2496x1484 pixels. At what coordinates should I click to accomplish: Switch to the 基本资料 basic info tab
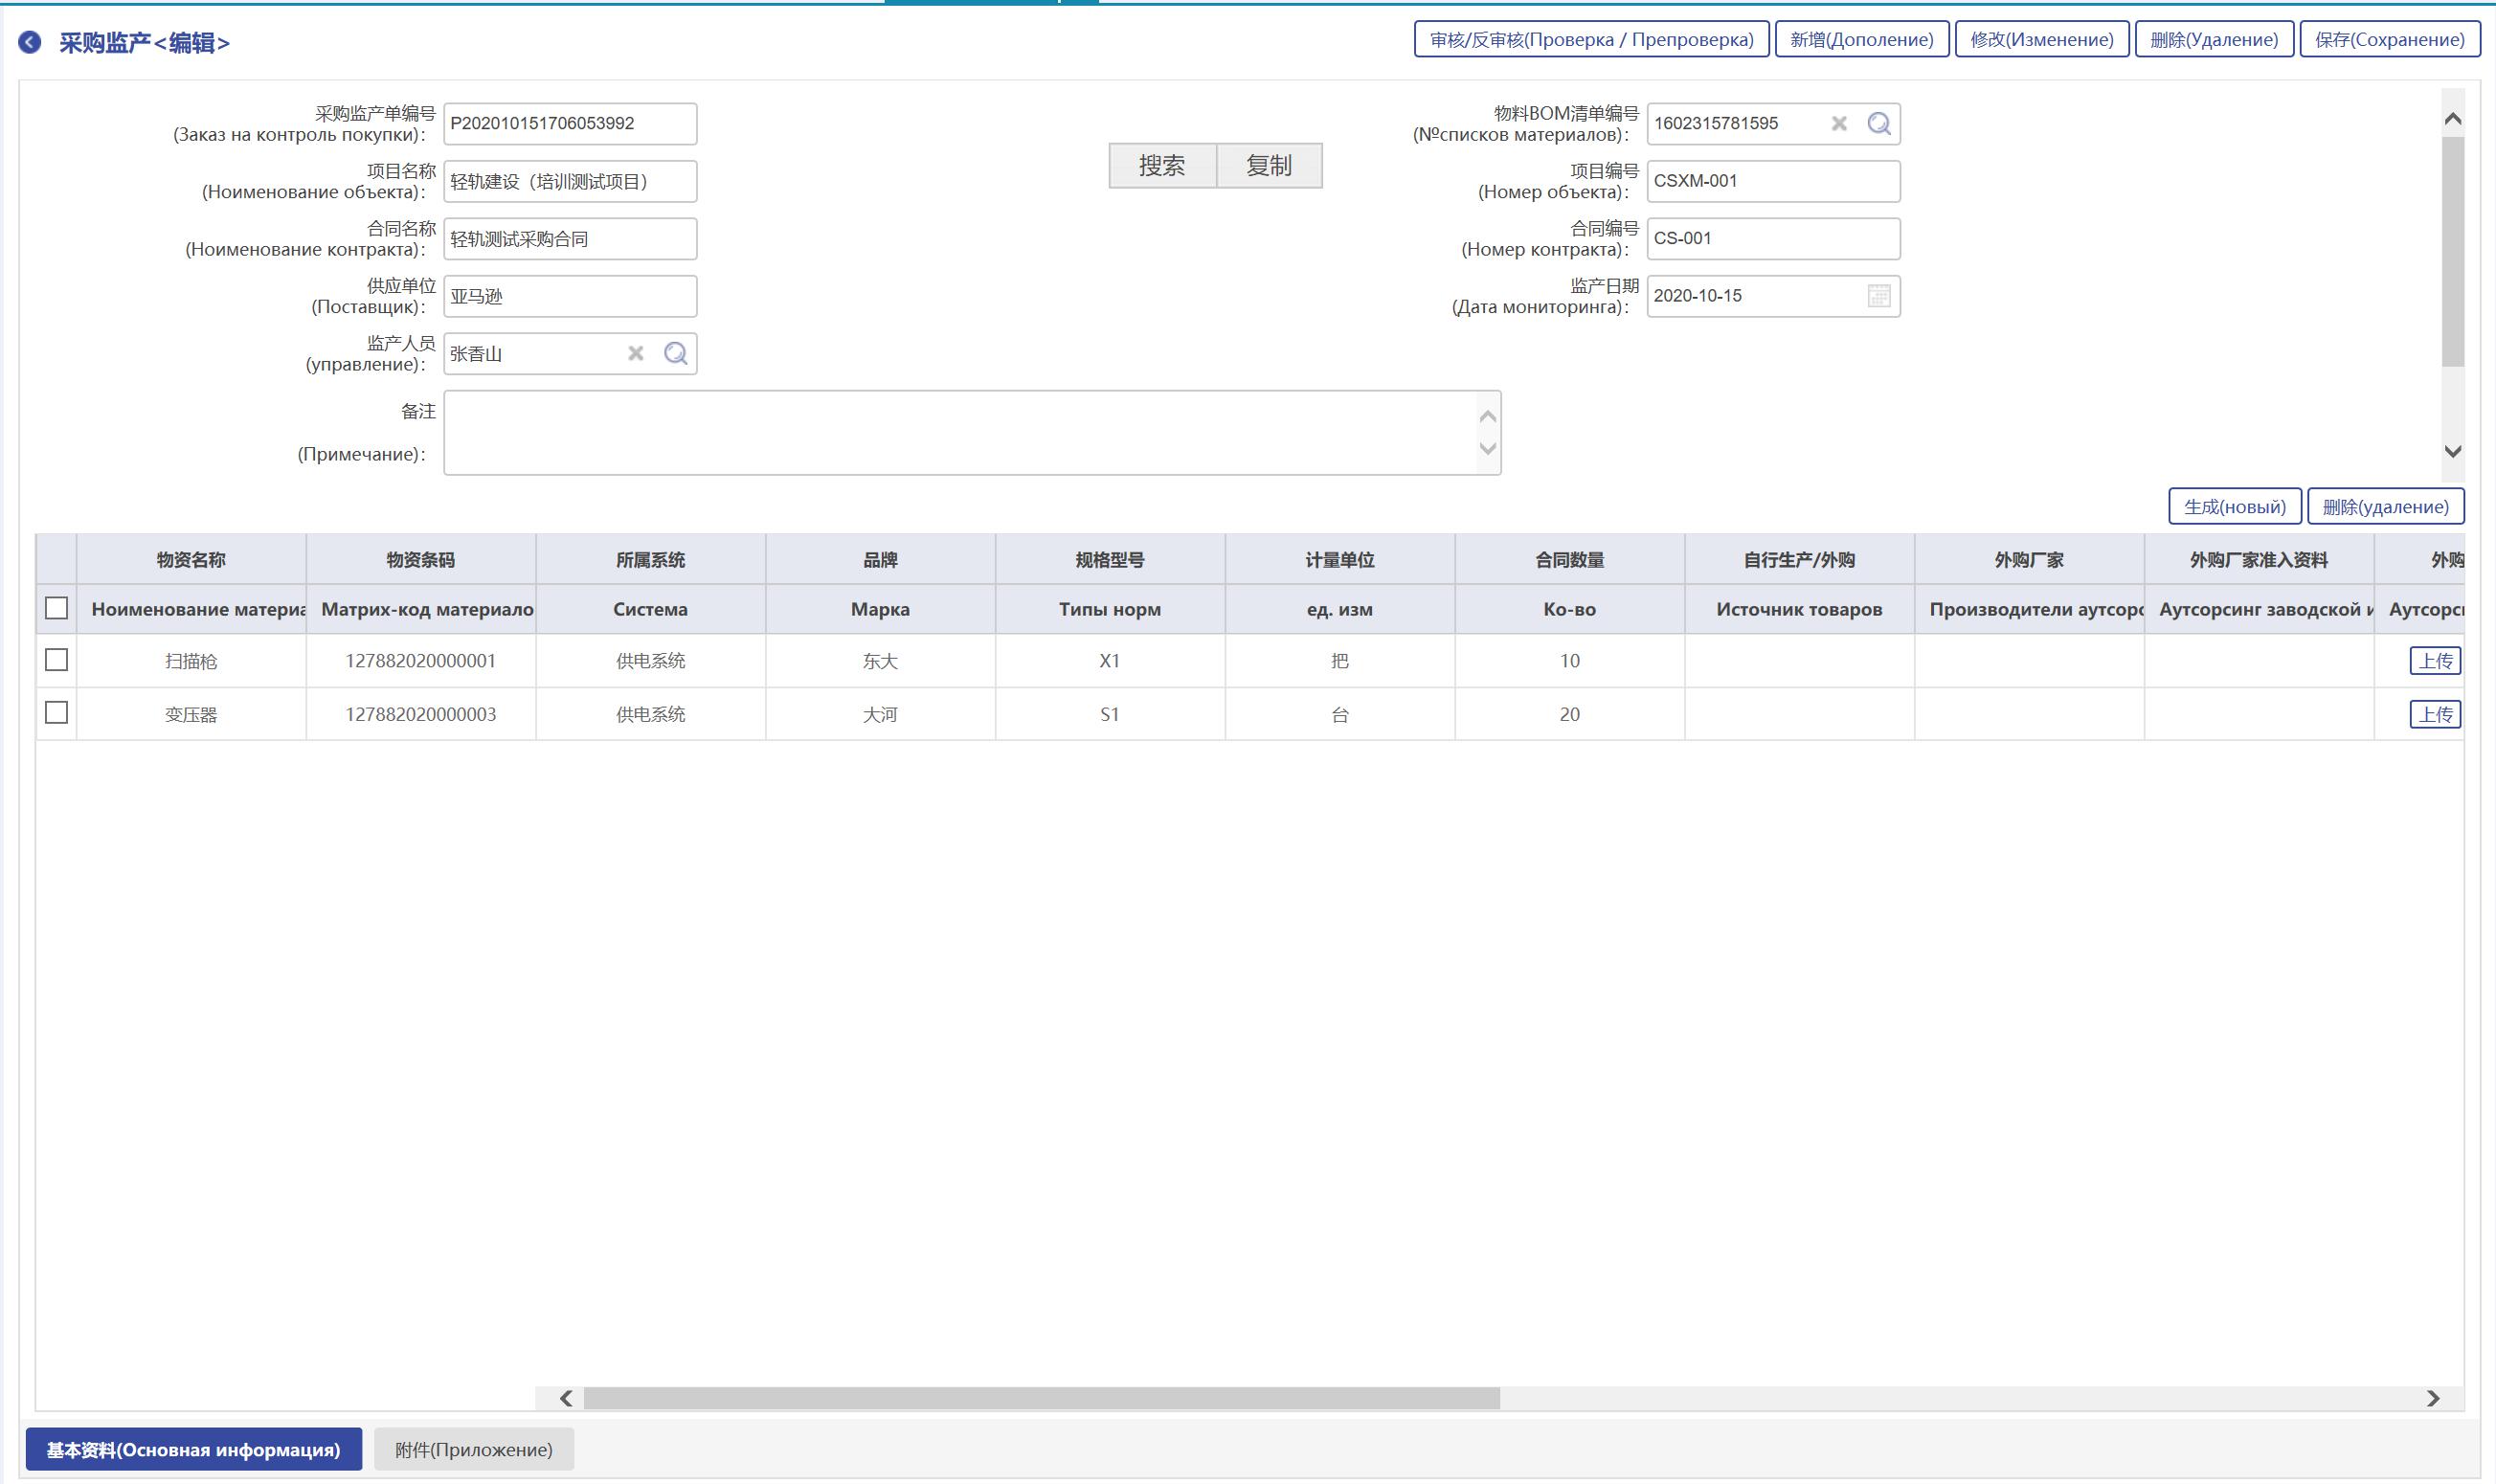[x=193, y=1449]
